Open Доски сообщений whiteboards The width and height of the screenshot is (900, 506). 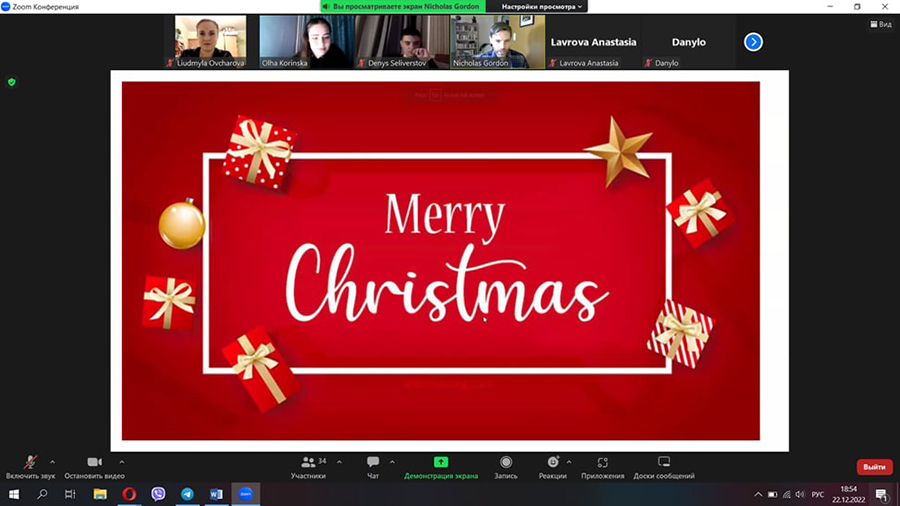click(x=663, y=465)
